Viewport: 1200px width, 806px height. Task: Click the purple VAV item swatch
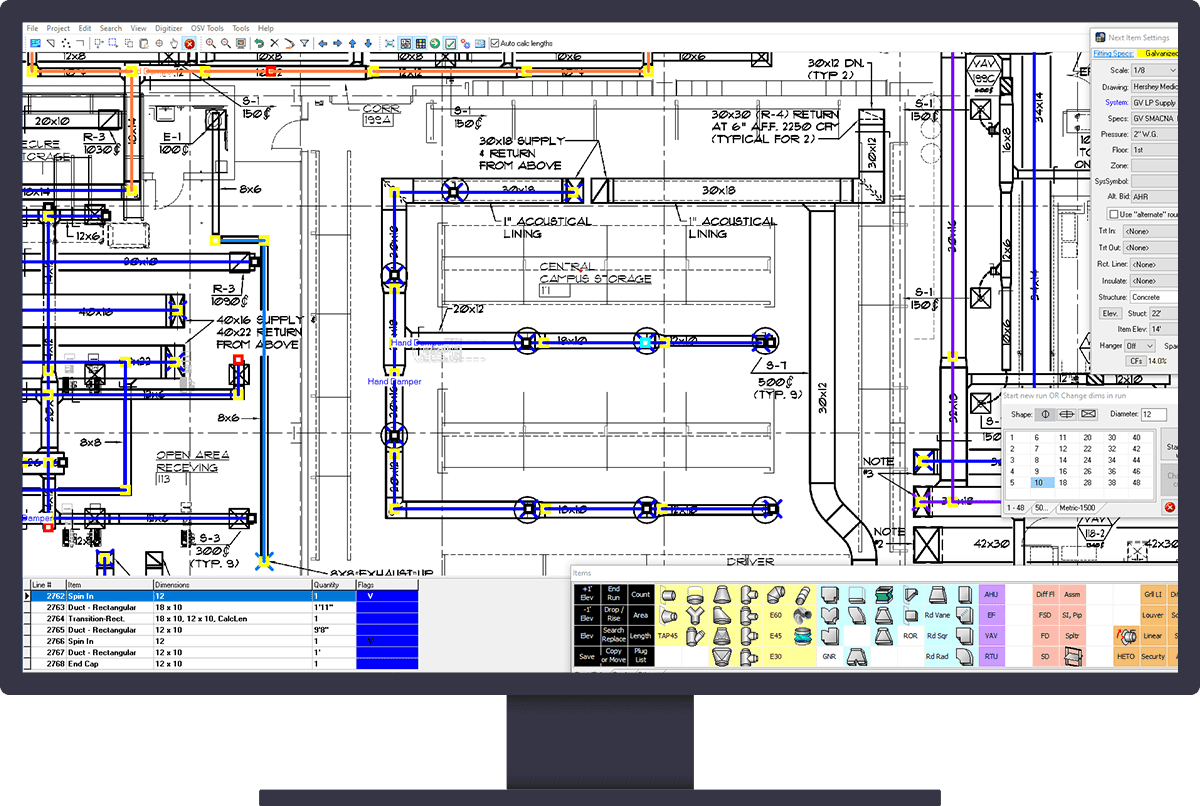point(991,635)
